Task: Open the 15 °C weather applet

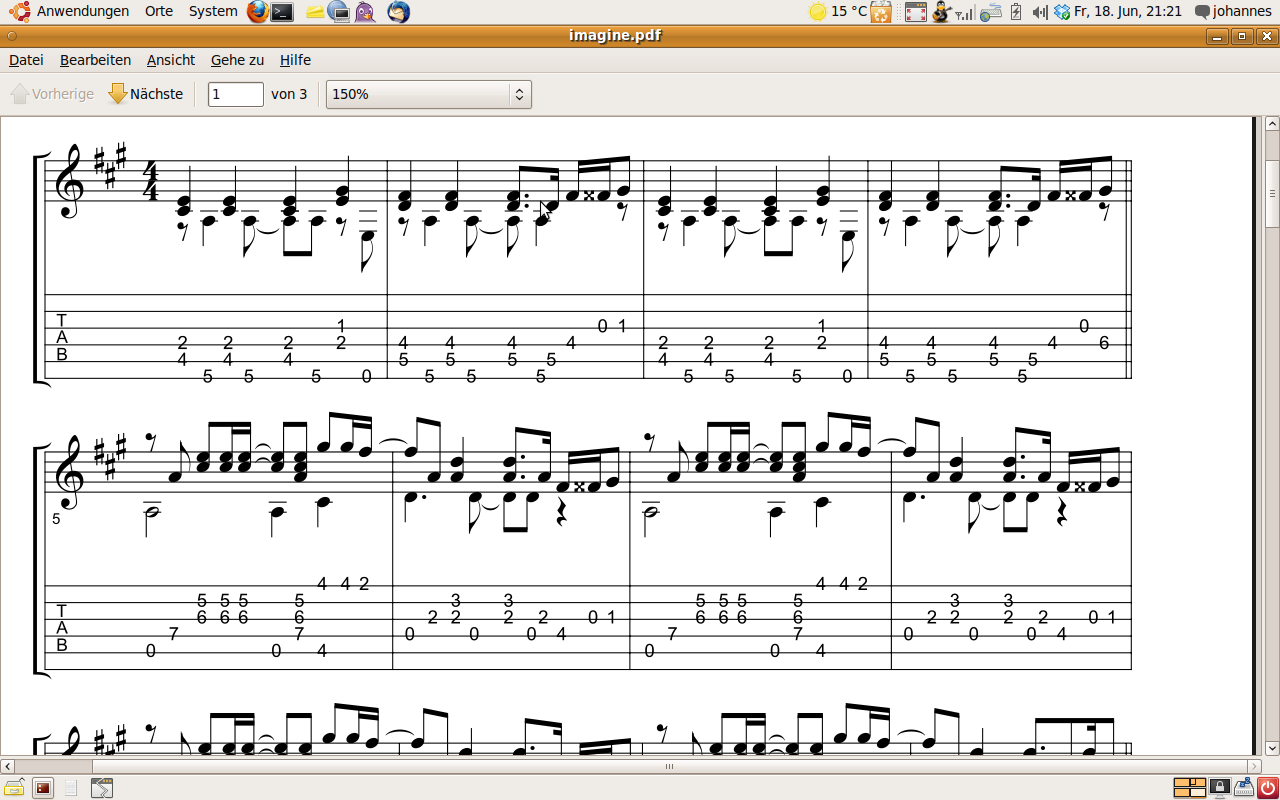Action: [838, 12]
